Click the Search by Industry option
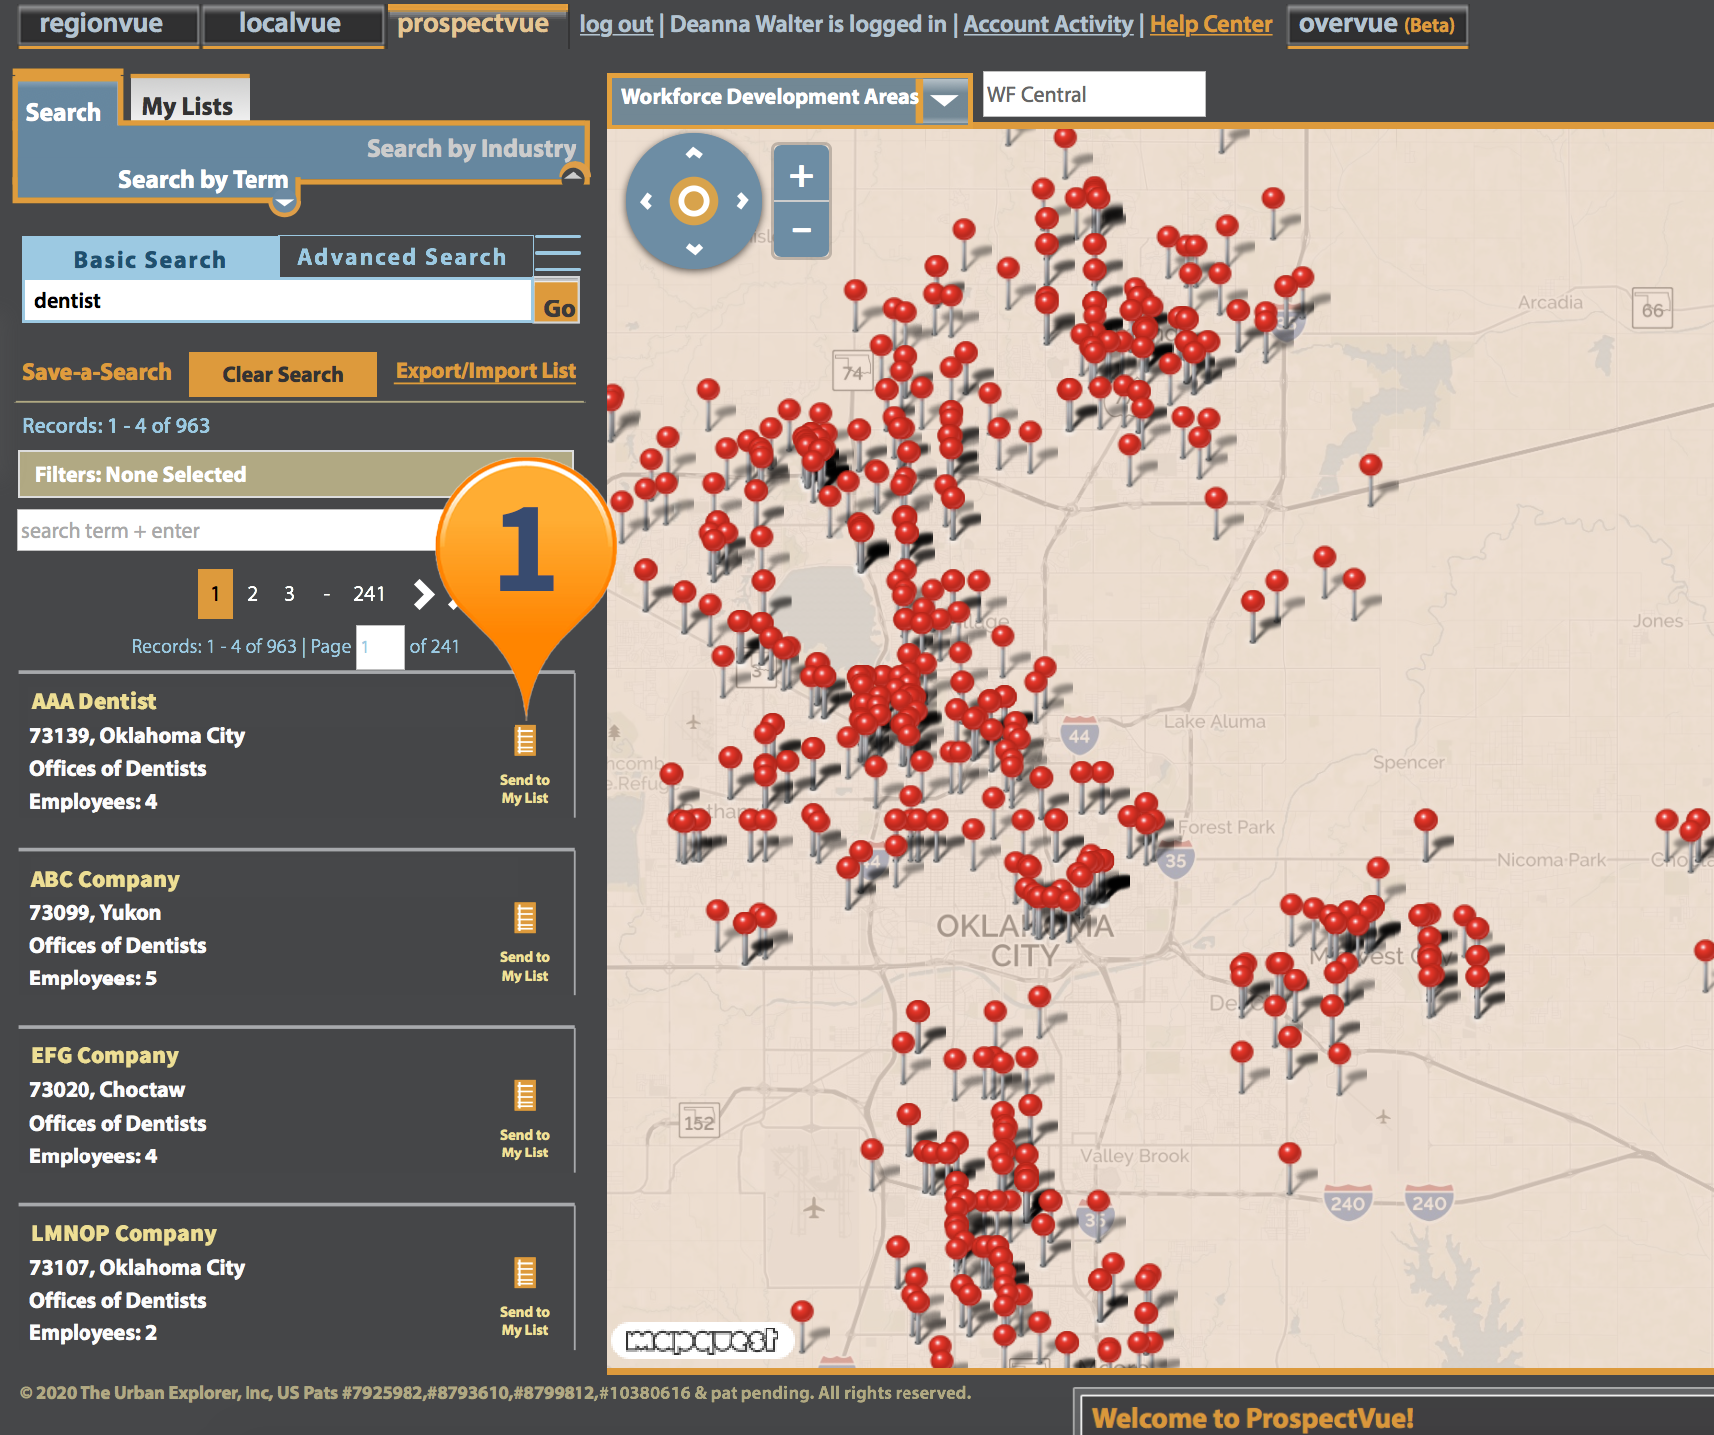Screen dimensions: 1714x1435 click(x=471, y=148)
